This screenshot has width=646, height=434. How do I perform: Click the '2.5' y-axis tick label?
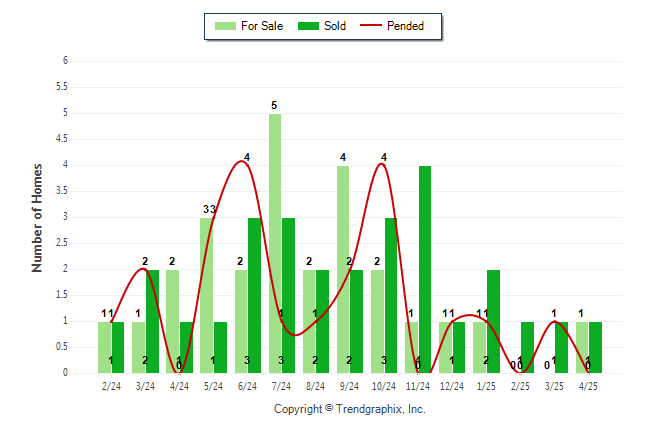(x=62, y=243)
